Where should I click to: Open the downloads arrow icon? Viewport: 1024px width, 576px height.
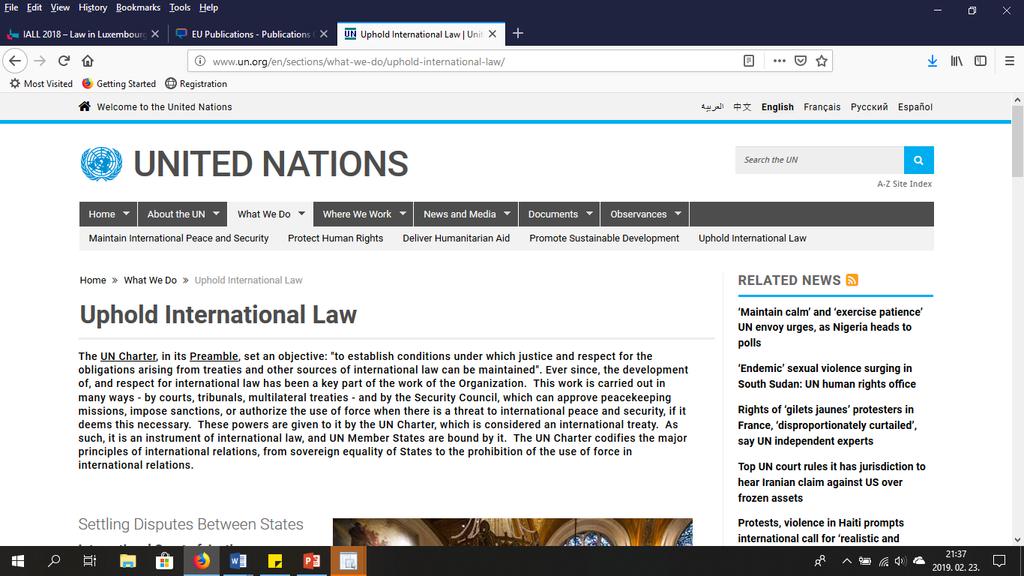932,61
